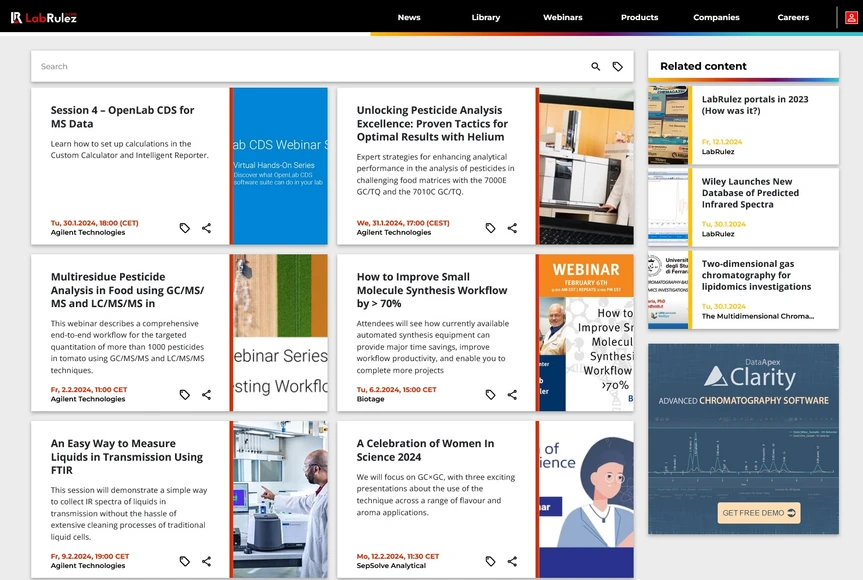Open the tag filter in search bar

click(x=618, y=67)
